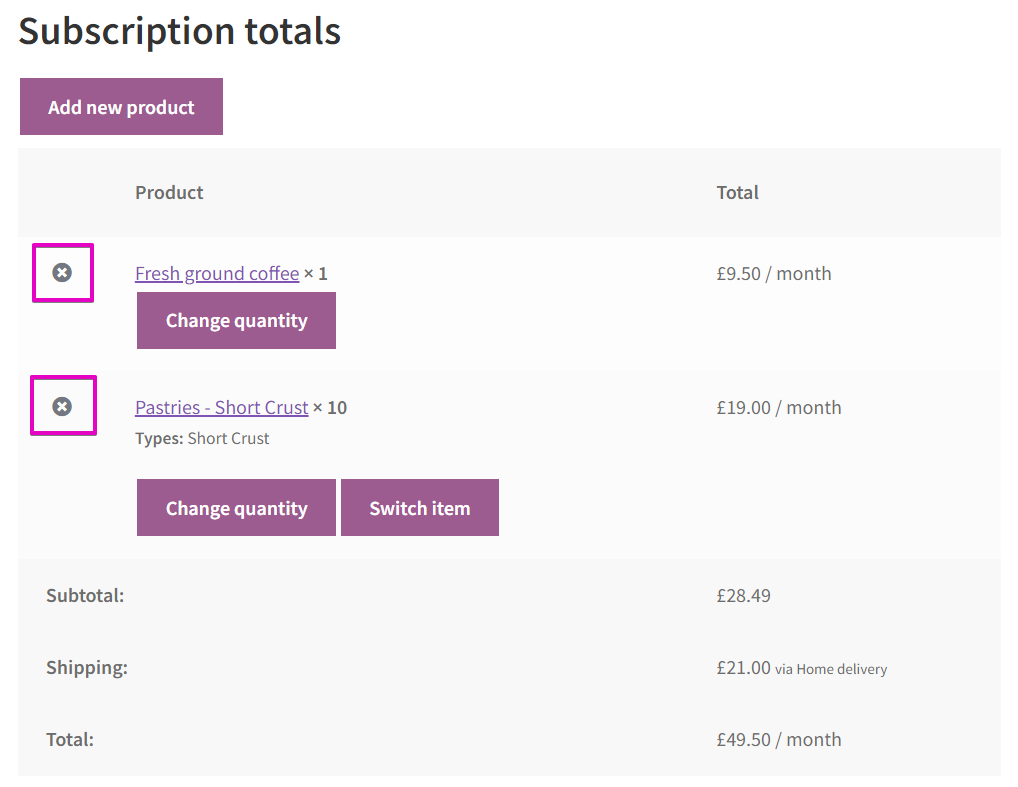Open the Pastries - Short Crust link
The width and height of the screenshot is (1018, 787).
(221, 408)
